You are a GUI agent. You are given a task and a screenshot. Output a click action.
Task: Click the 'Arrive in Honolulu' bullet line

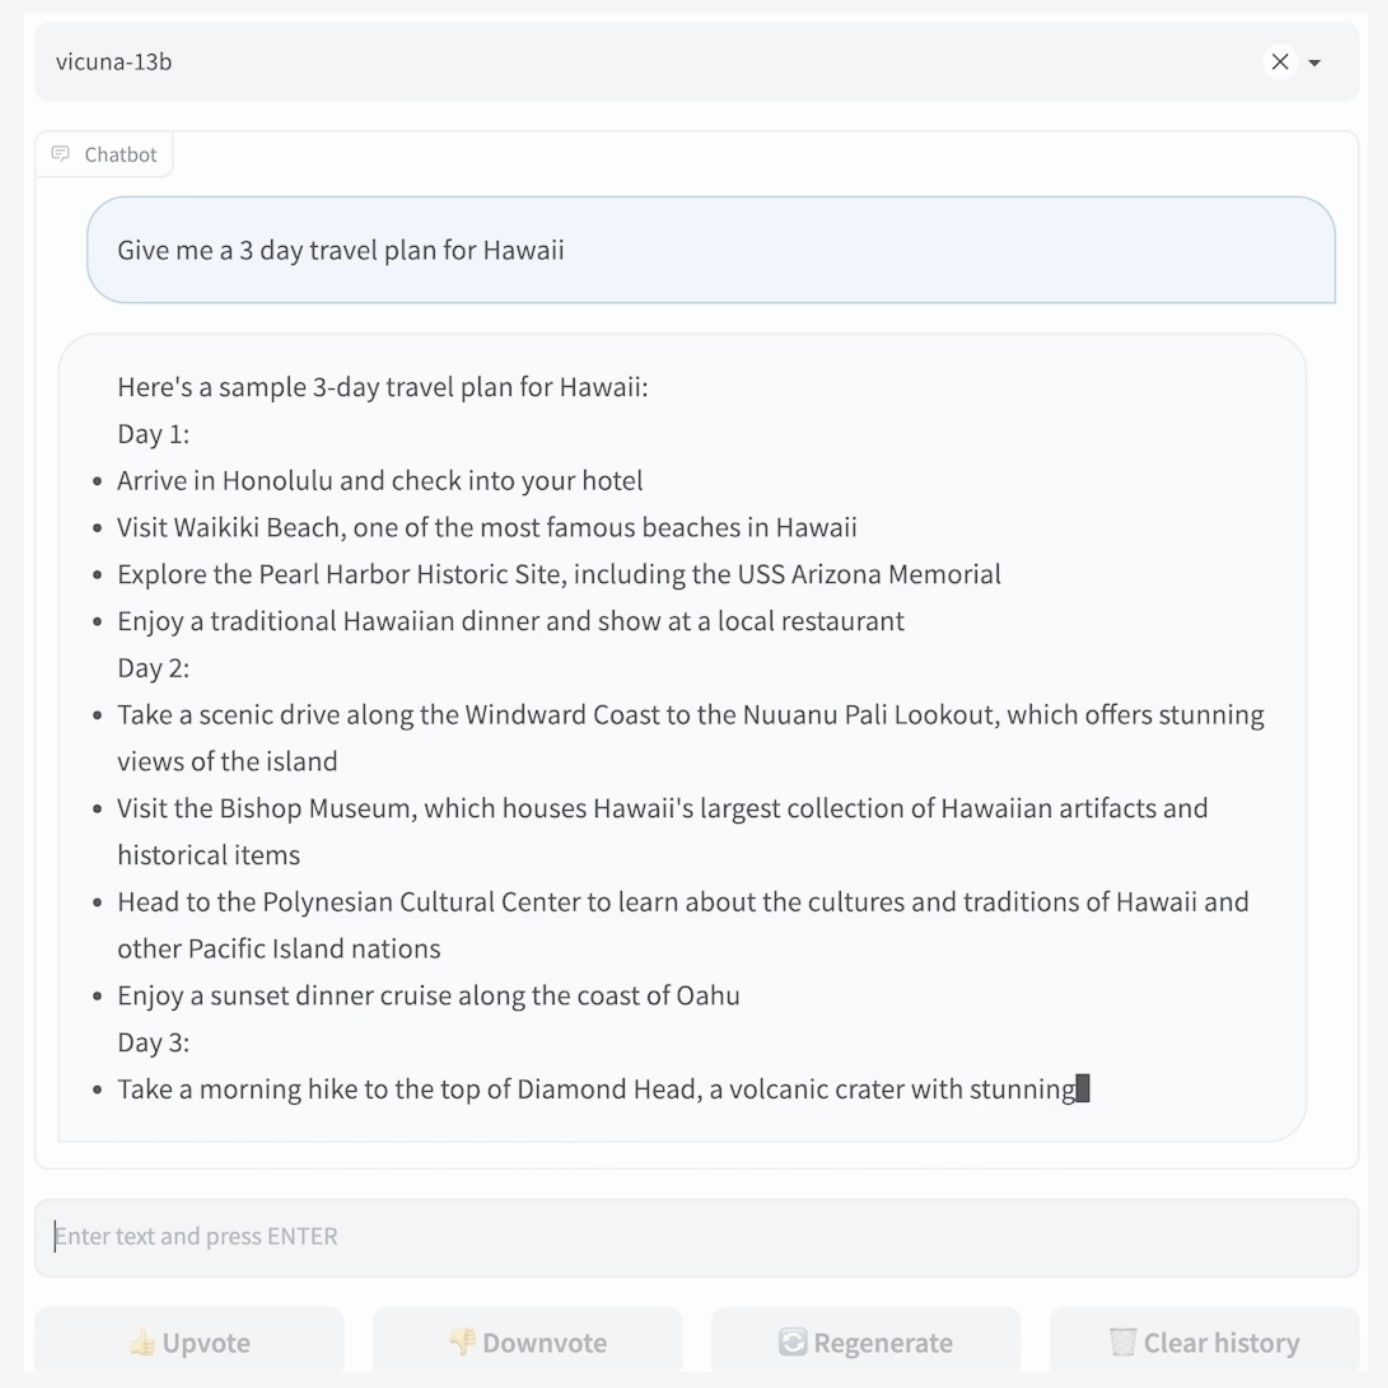379,481
